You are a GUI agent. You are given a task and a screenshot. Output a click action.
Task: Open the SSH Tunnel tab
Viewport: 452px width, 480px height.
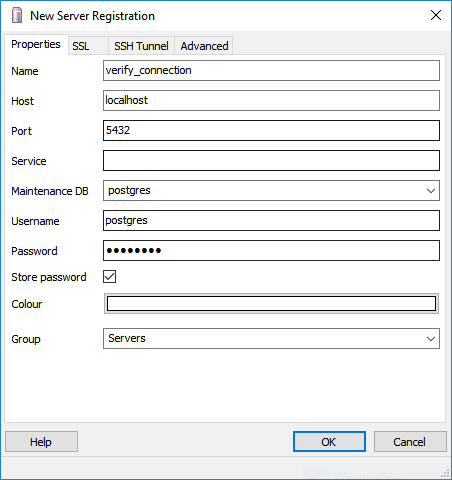[141, 46]
